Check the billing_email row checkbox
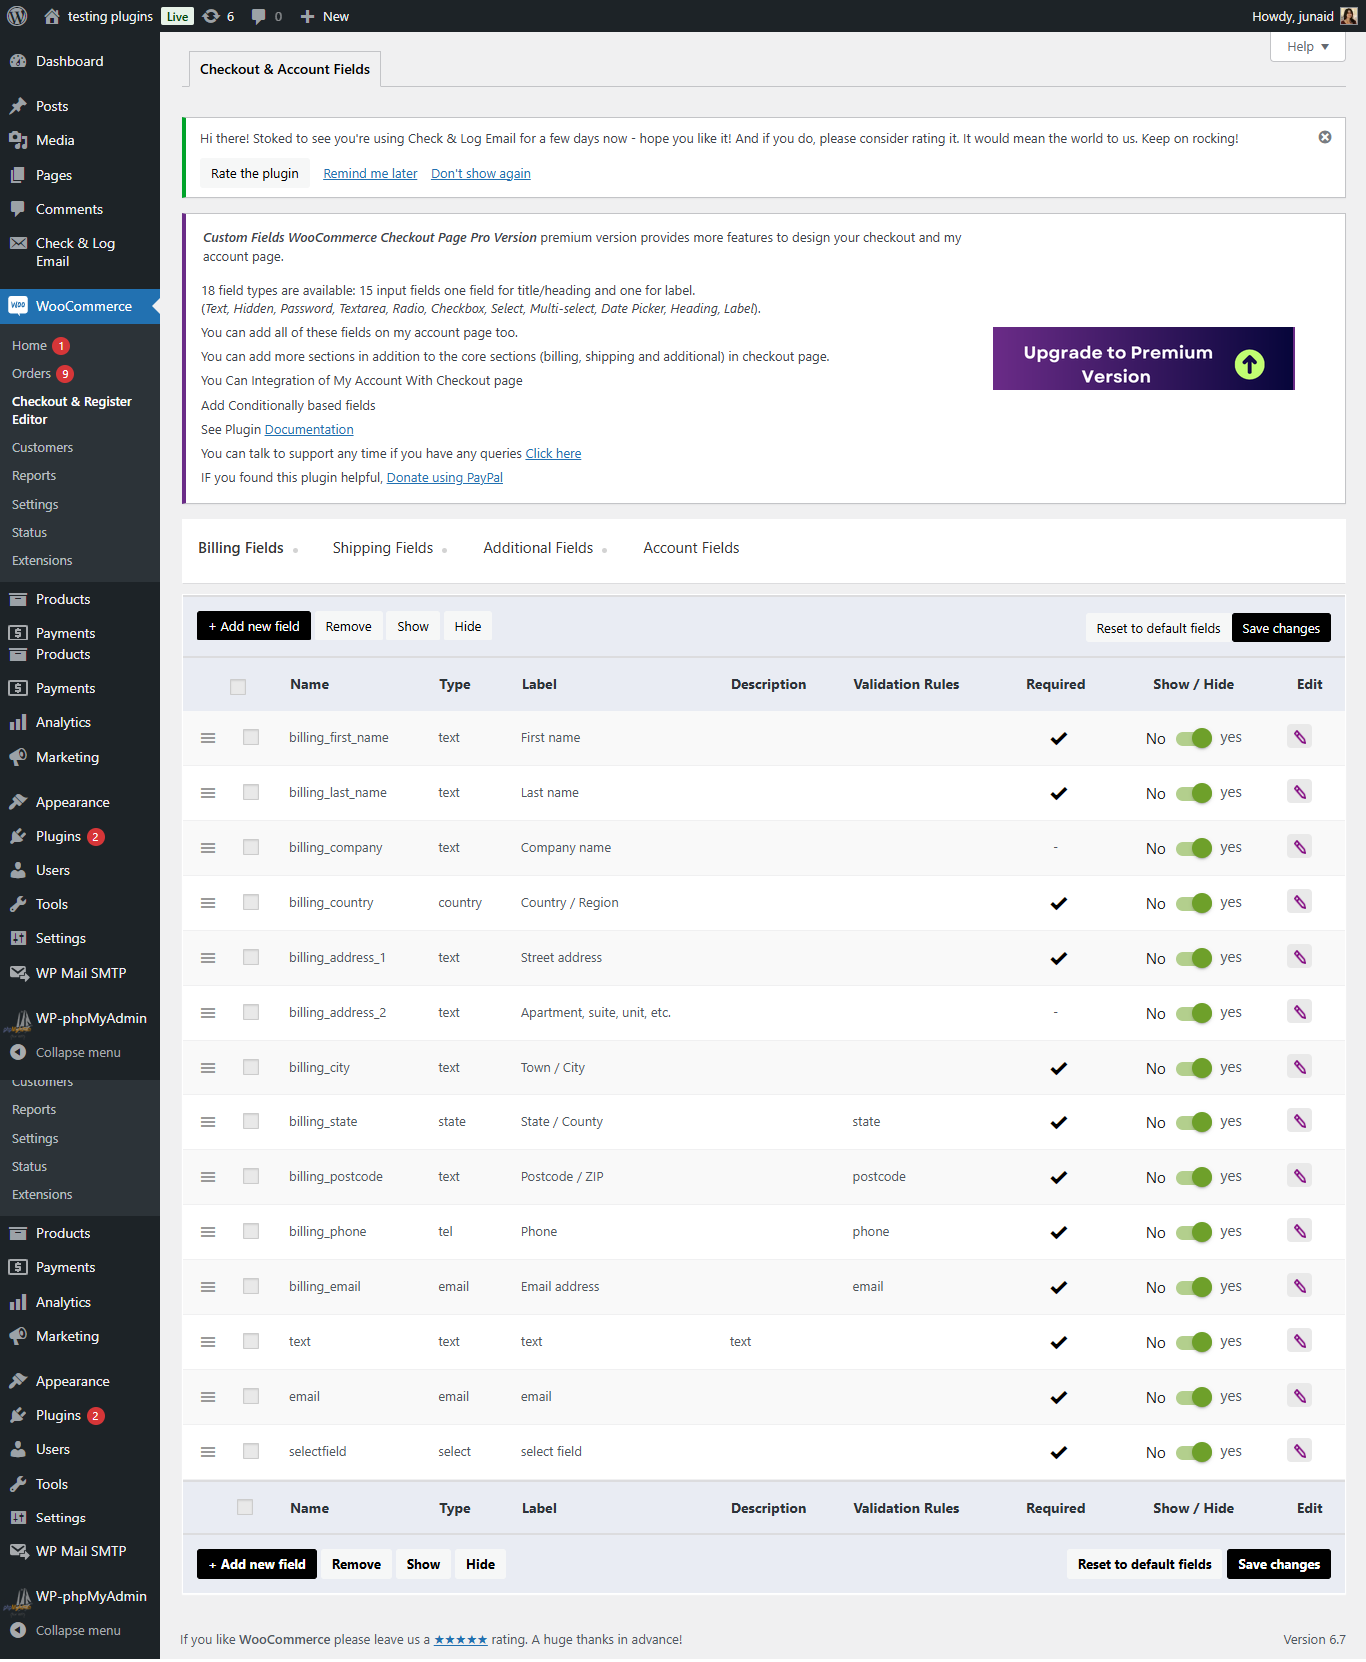 tap(251, 1286)
